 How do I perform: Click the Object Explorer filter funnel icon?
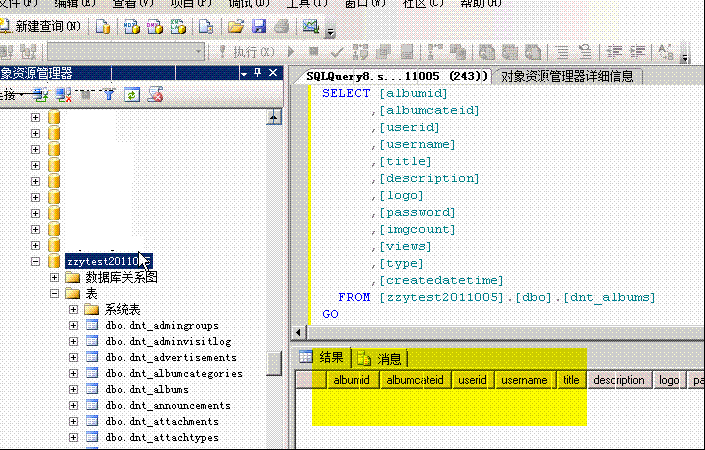click(109, 95)
